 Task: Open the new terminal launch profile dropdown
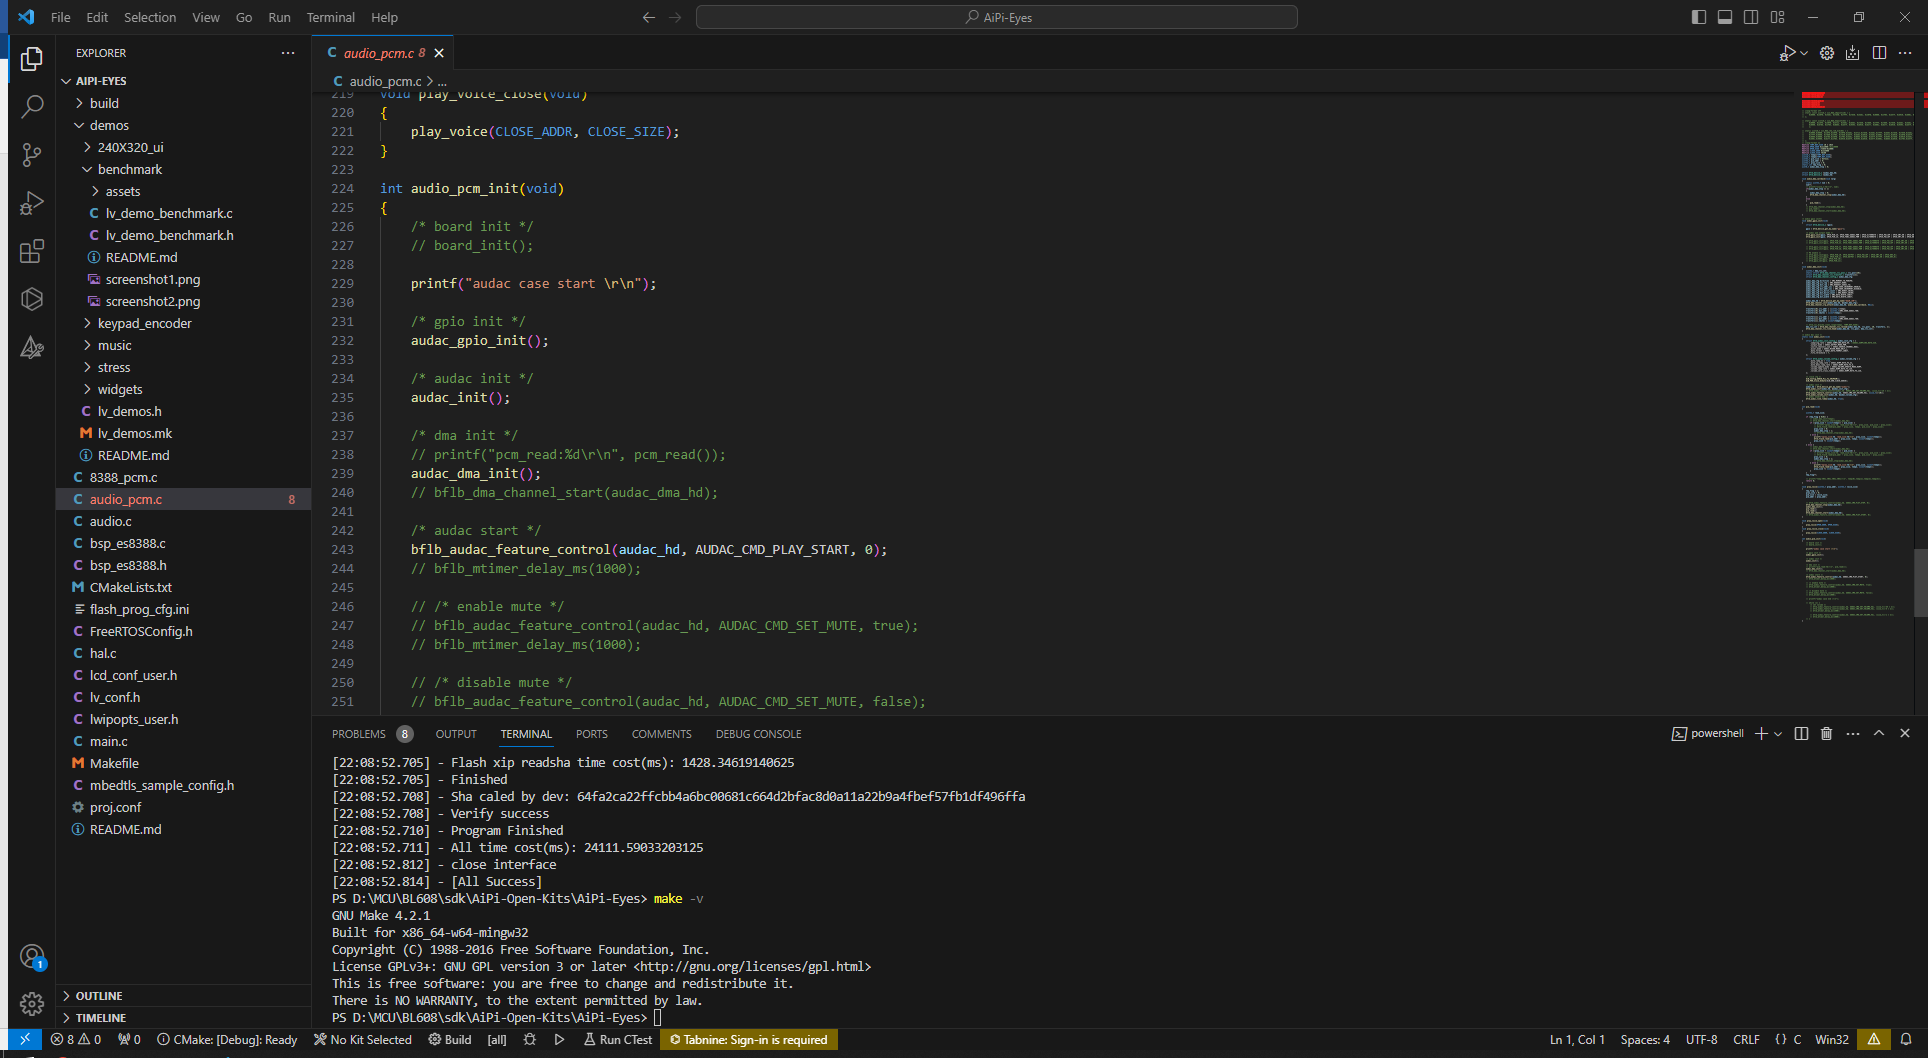point(1778,734)
